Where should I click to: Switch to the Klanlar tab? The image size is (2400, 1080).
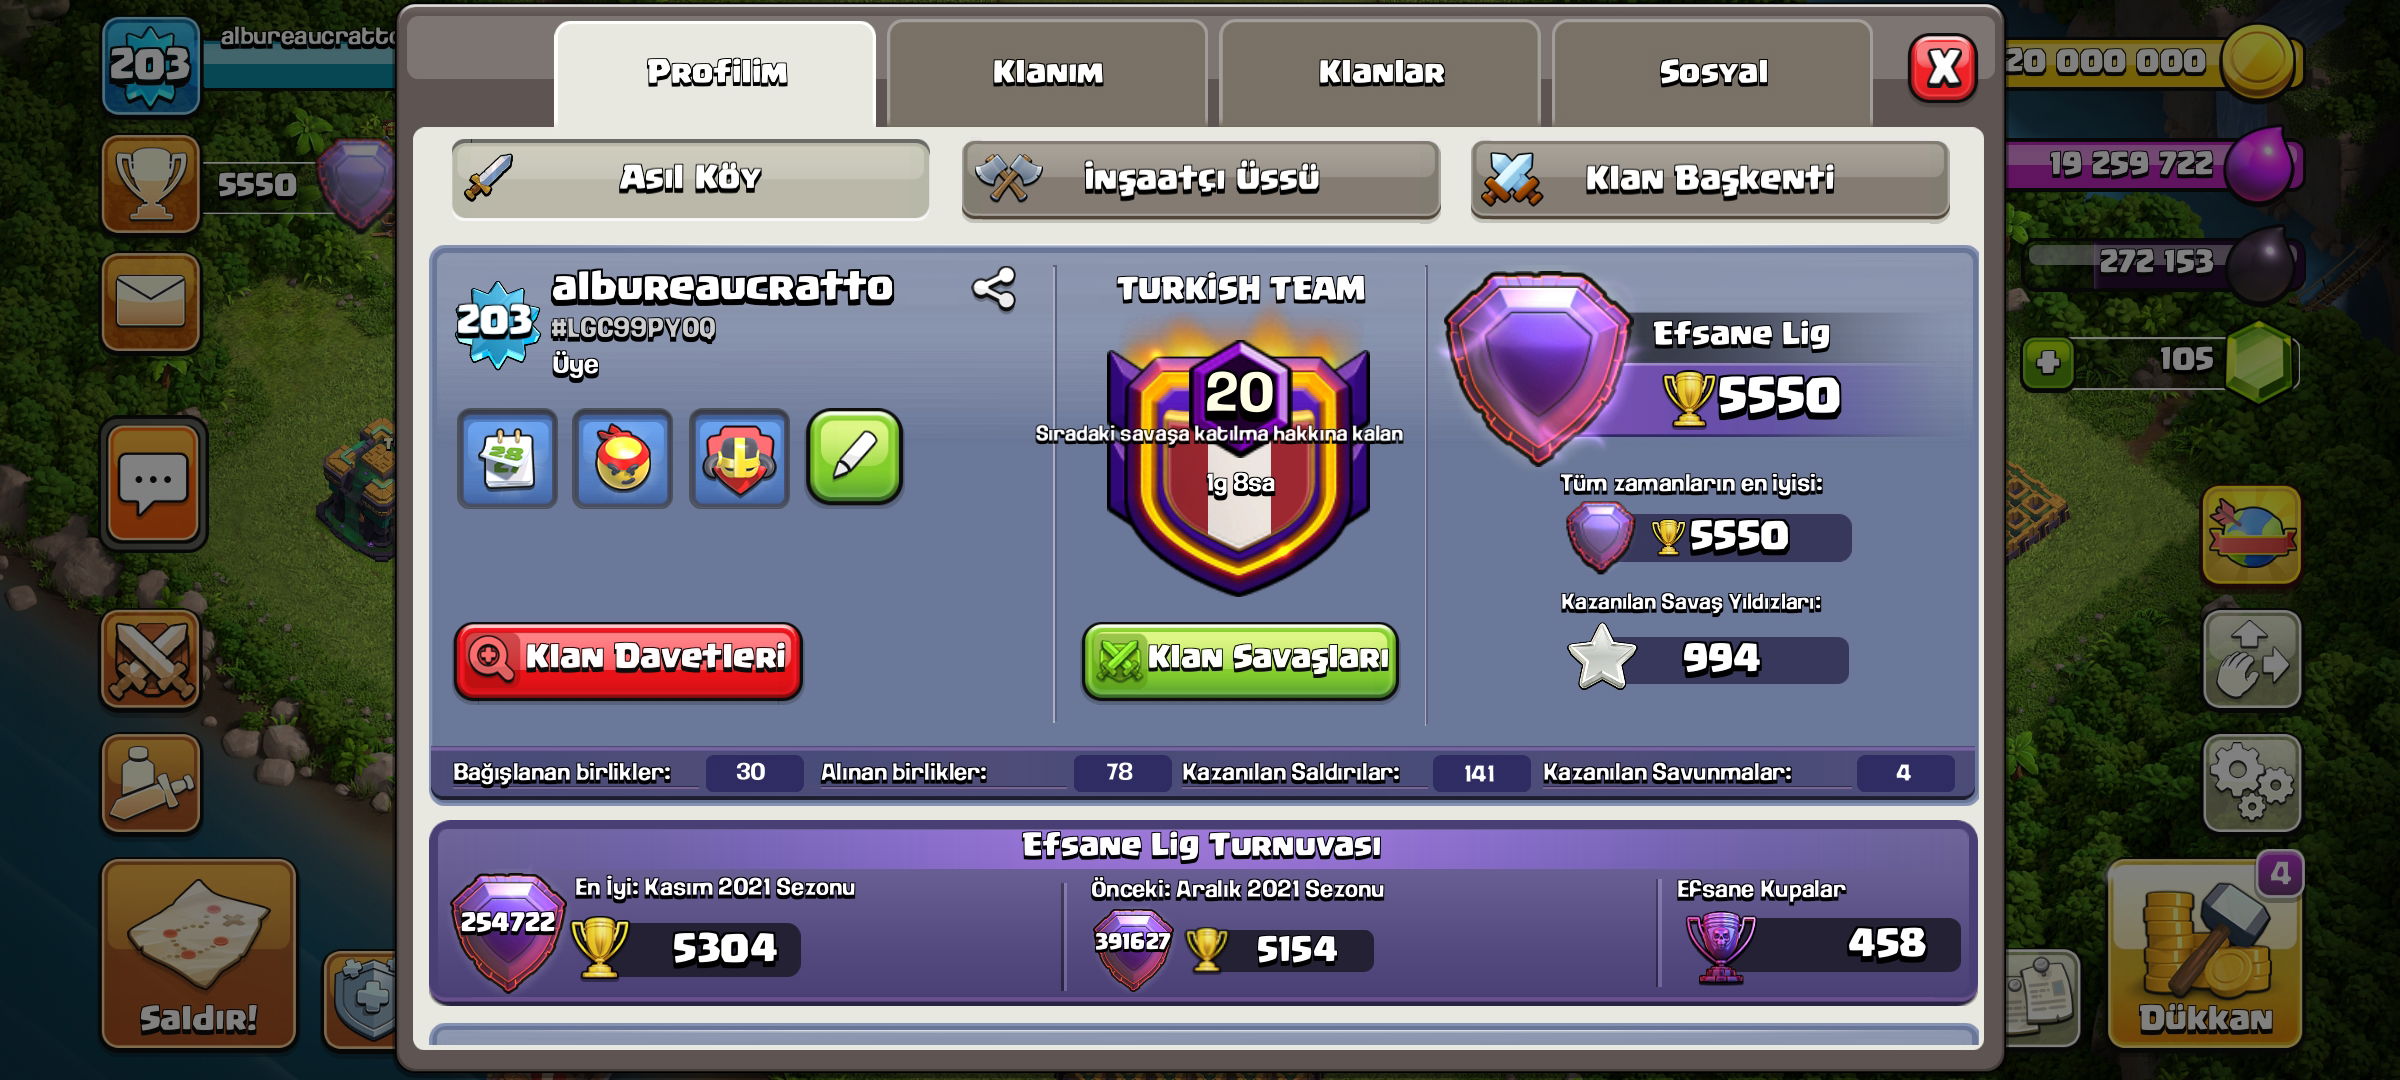[1380, 73]
